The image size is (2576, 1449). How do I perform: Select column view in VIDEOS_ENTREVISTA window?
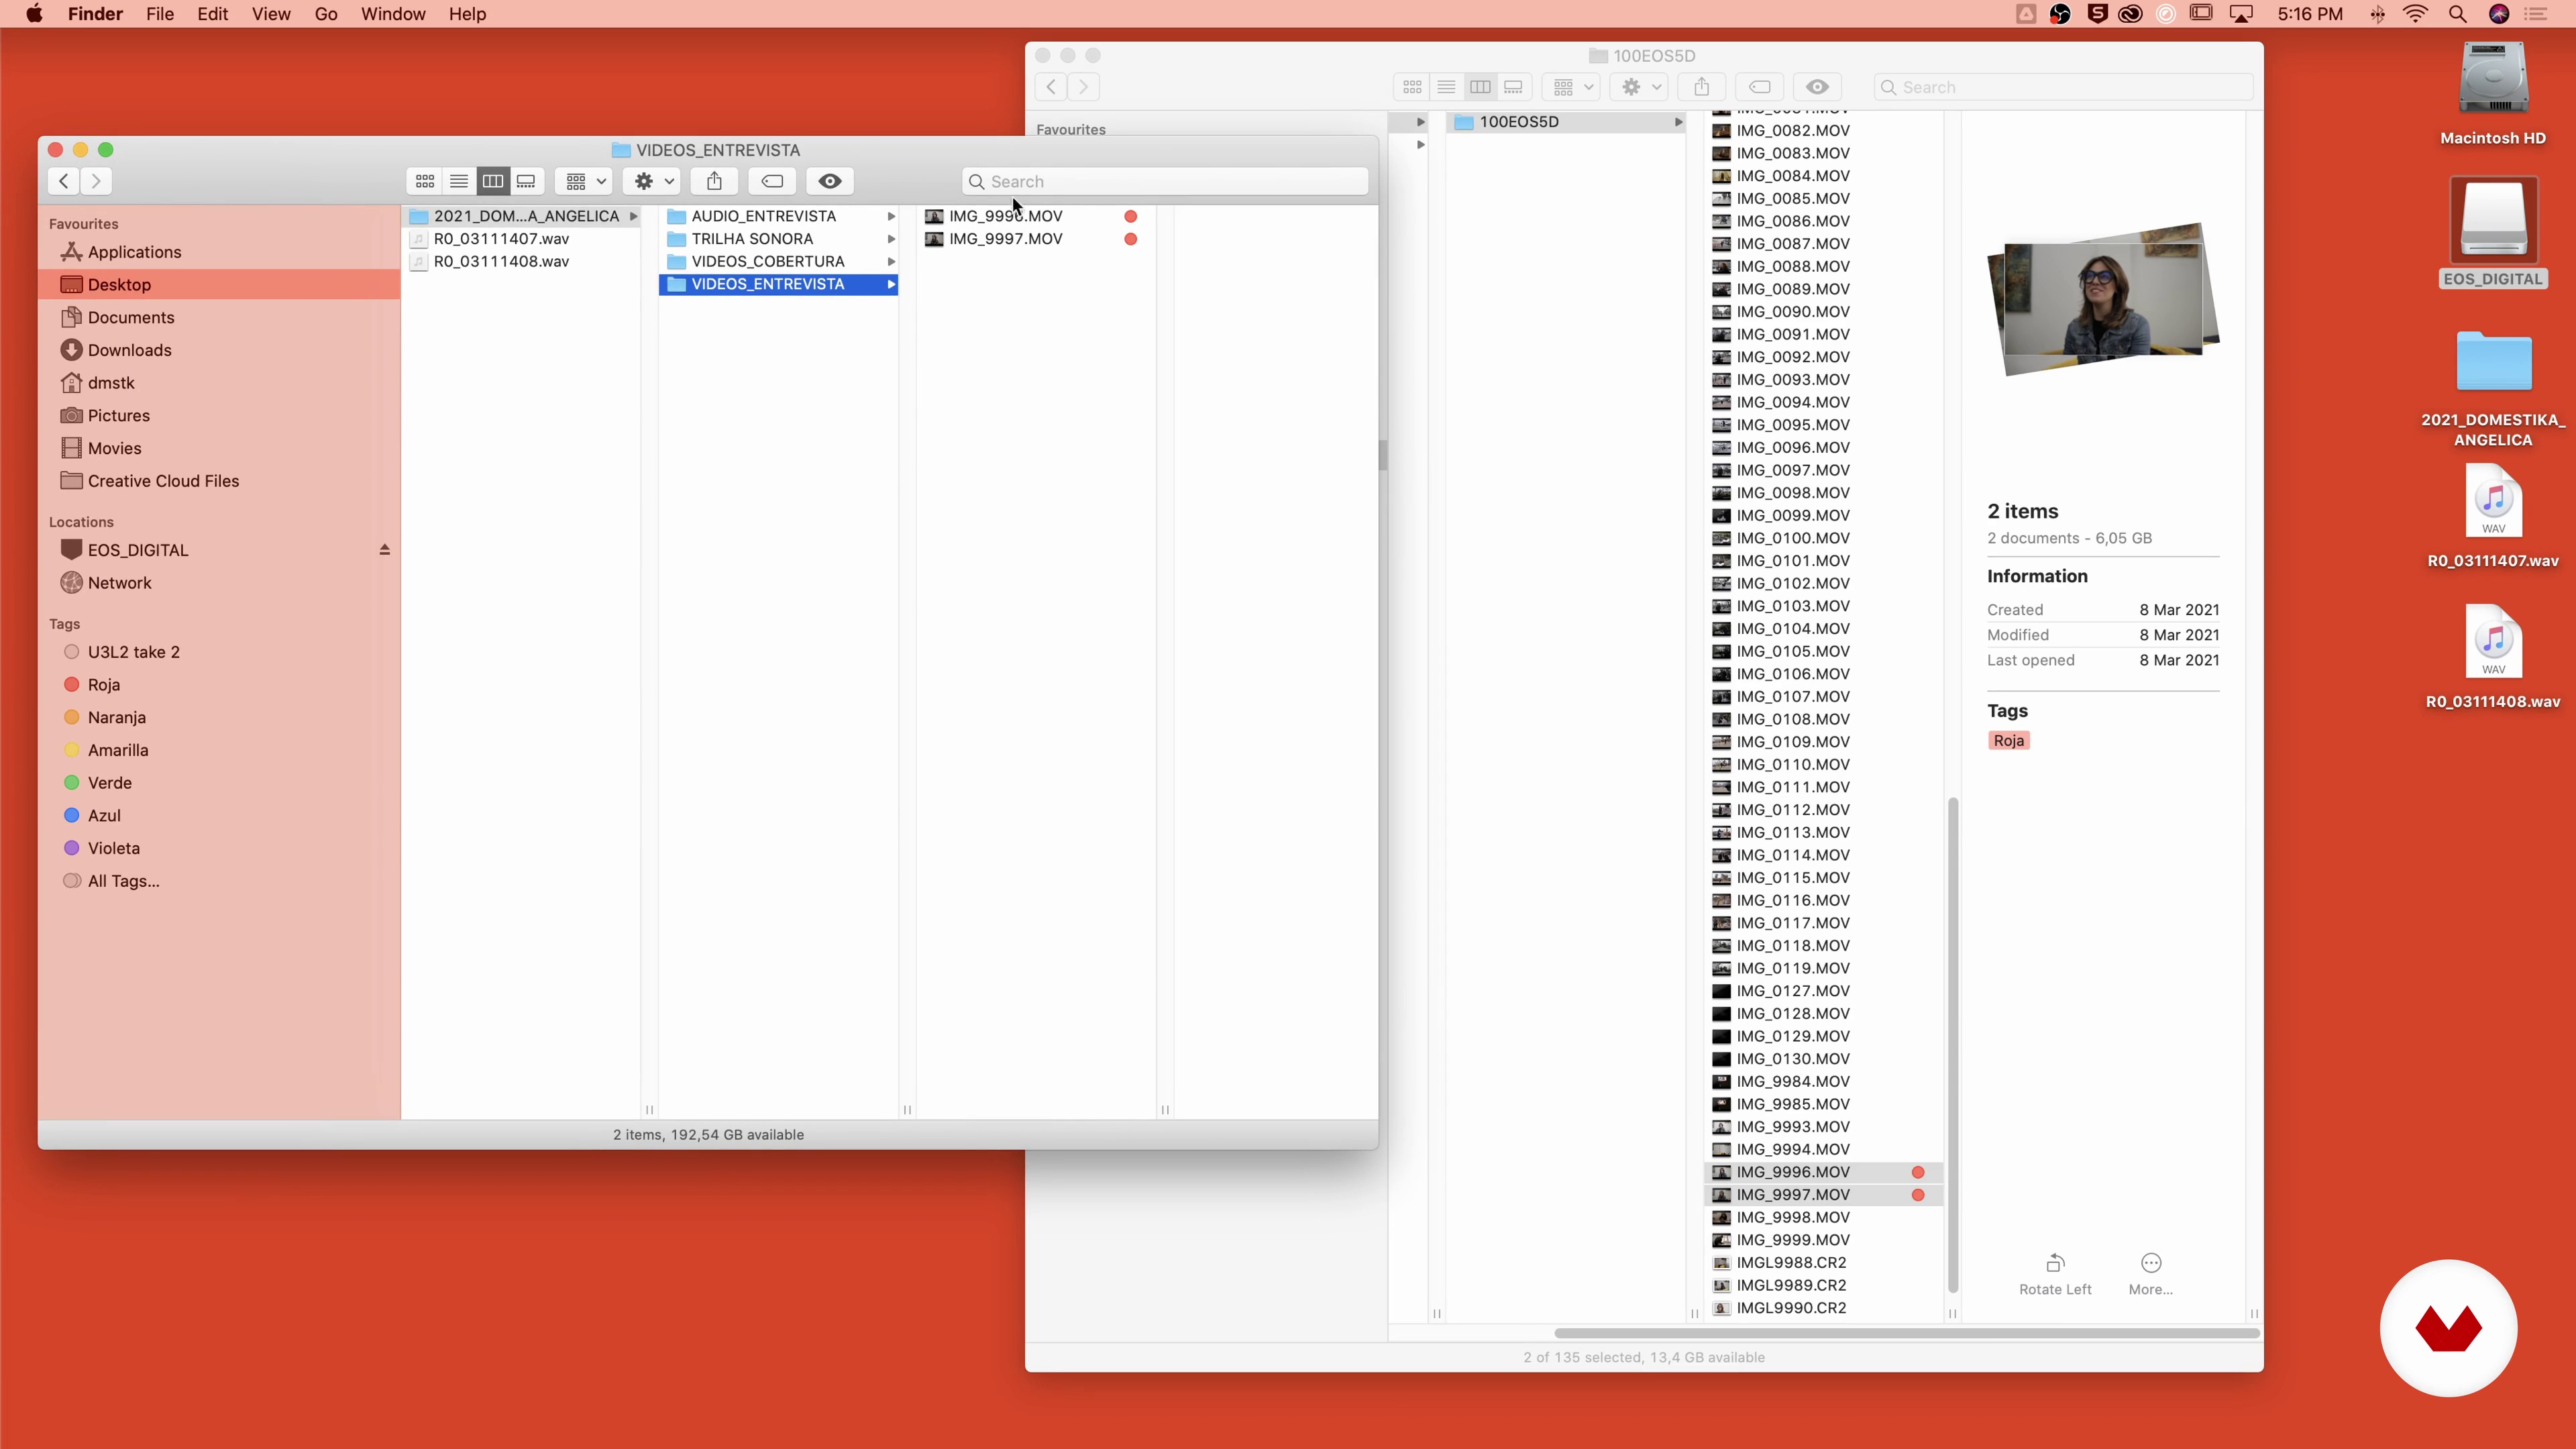pyautogui.click(x=493, y=181)
